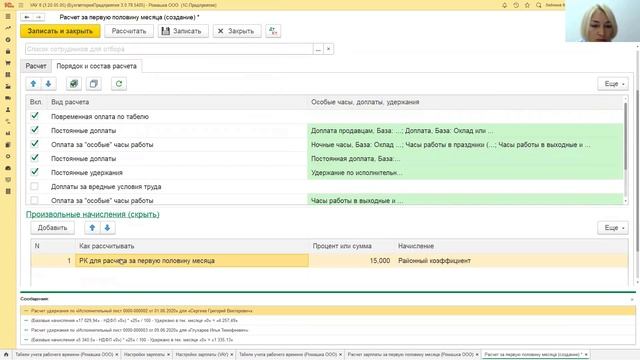Toggle checkbox of Постоянные доплаты with Постоянная доплата
Image resolution: width=640 pixels, height=360 pixels.
tap(35, 158)
